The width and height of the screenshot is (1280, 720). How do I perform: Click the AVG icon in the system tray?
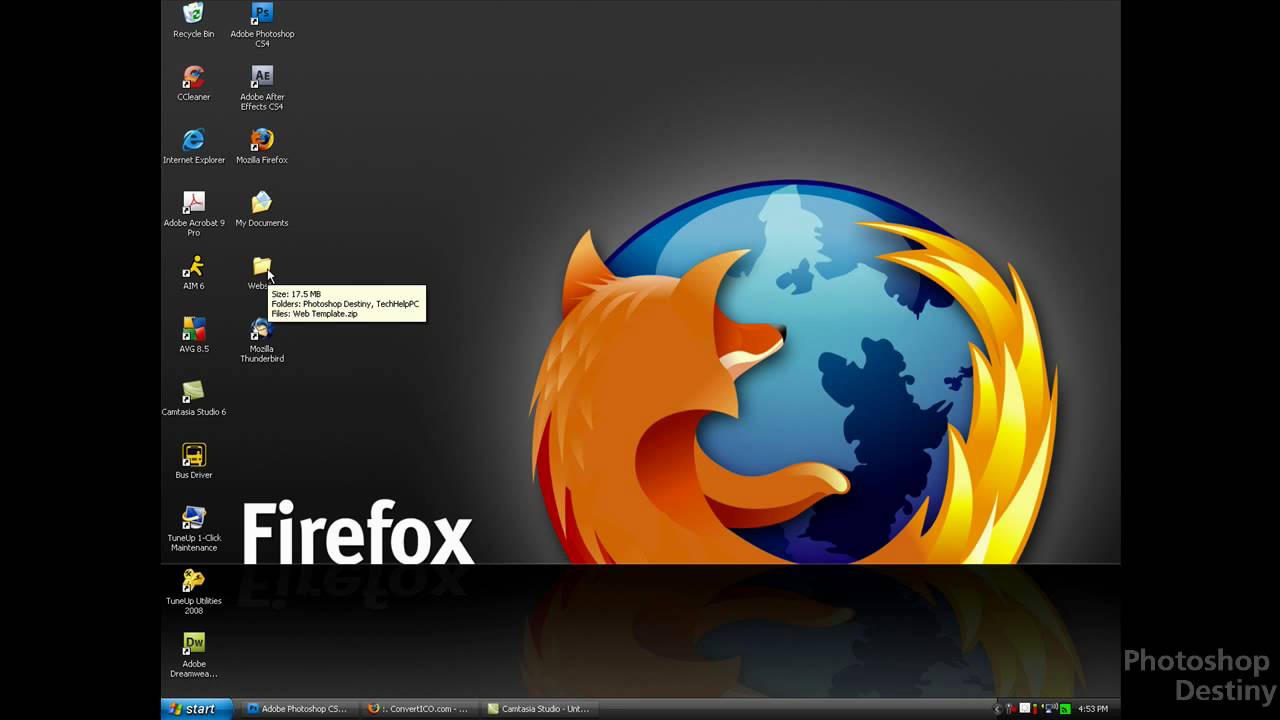(x=1064, y=709)
